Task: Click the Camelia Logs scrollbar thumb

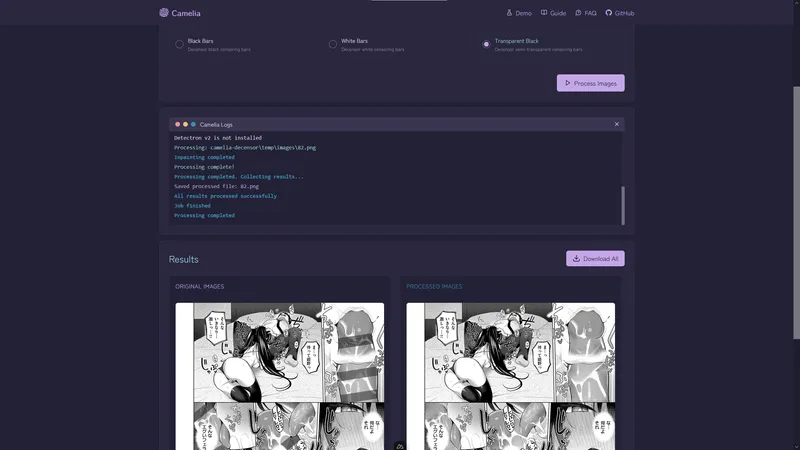Action: tap(623, 206)
